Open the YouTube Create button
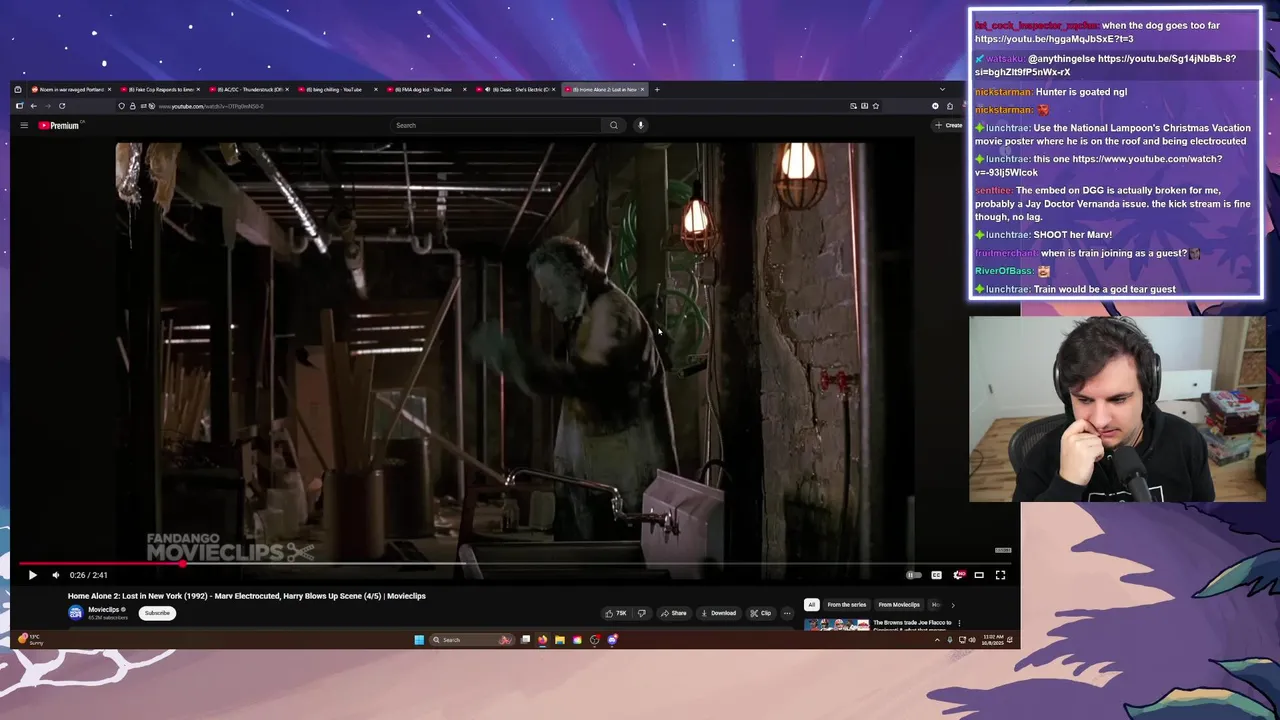This screenshot has width=1280, height=720. (x=948, y=125)
